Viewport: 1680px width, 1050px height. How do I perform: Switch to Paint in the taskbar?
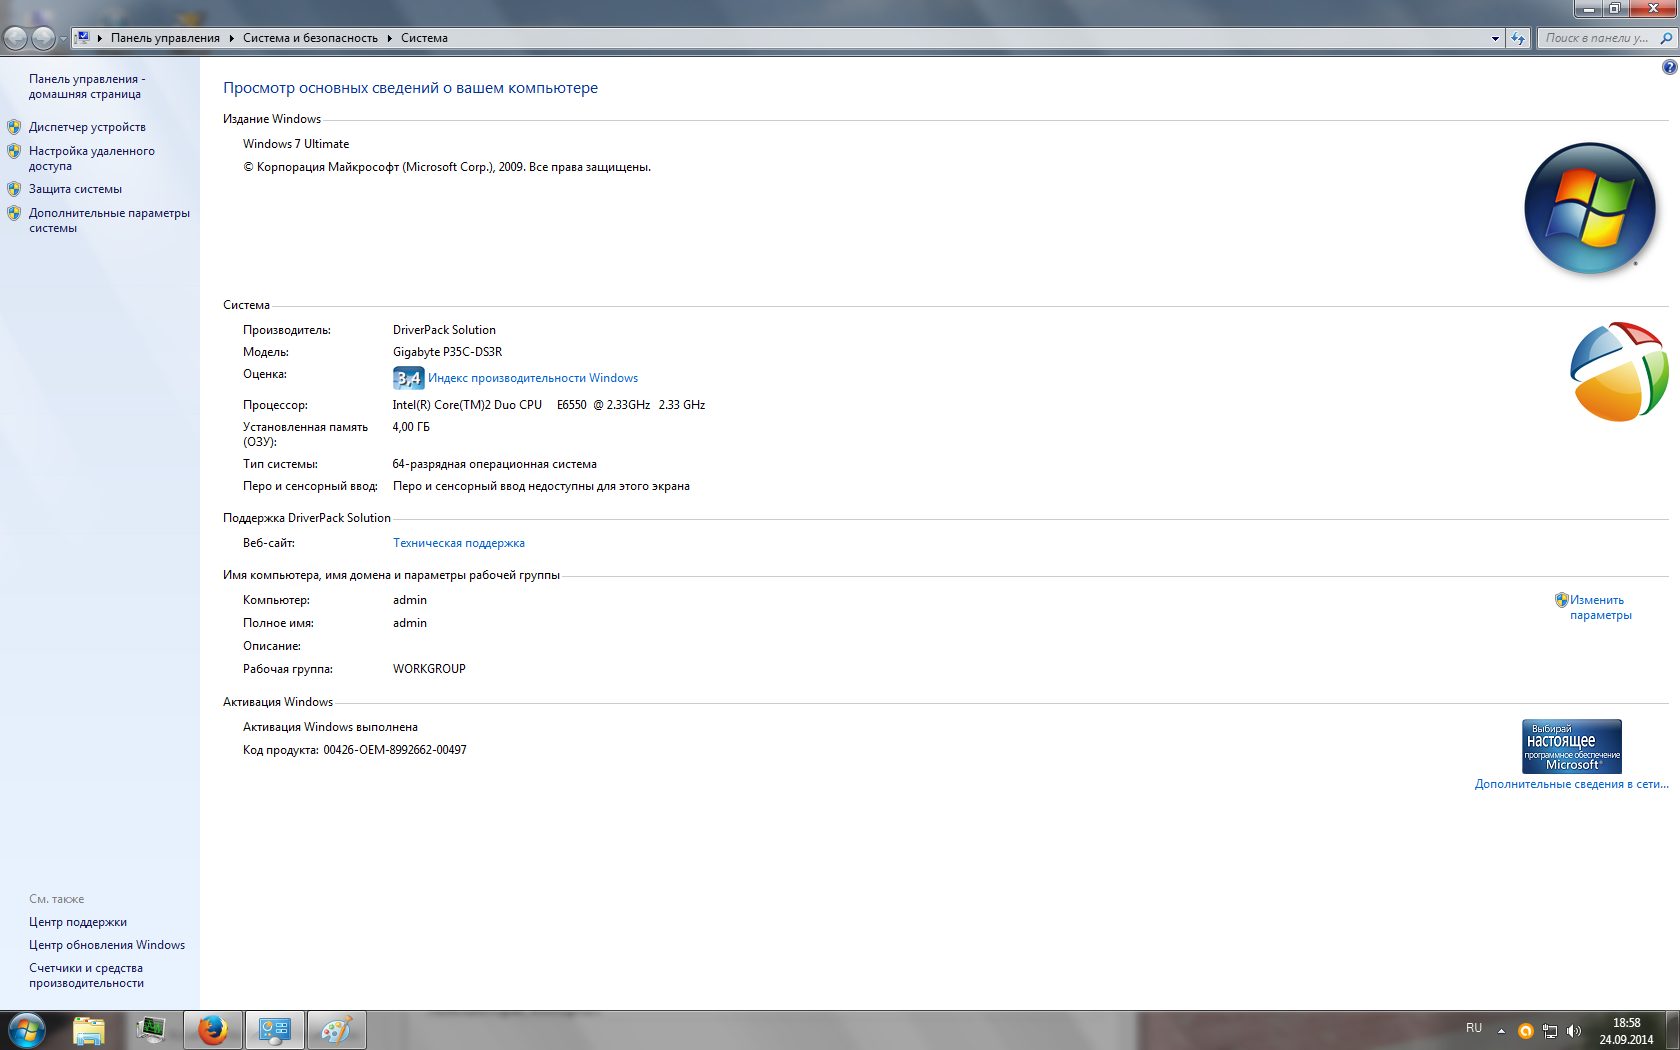tap(337, 1030)
